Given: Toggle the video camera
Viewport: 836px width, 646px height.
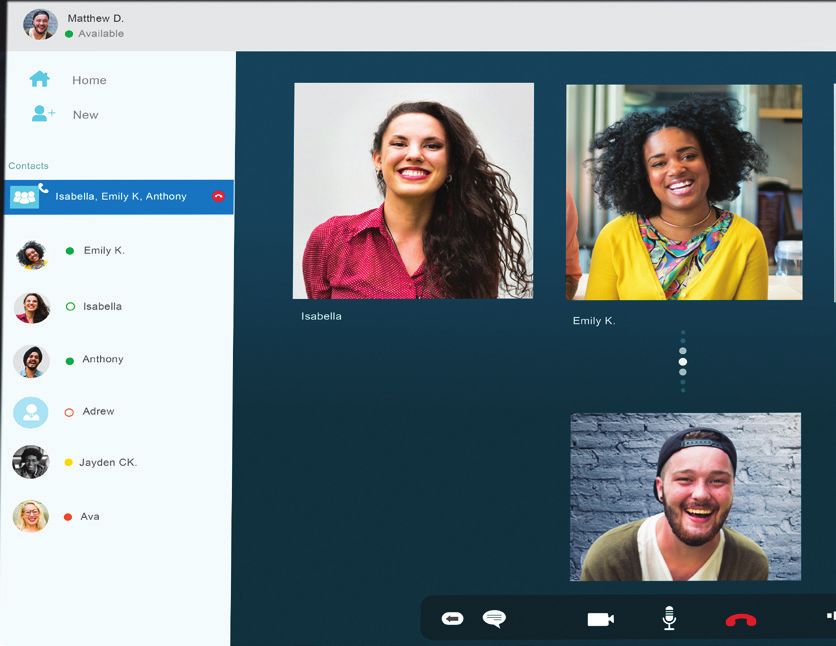Looking at the screenshot, I should pyautogui.click(x=600, y=619).
